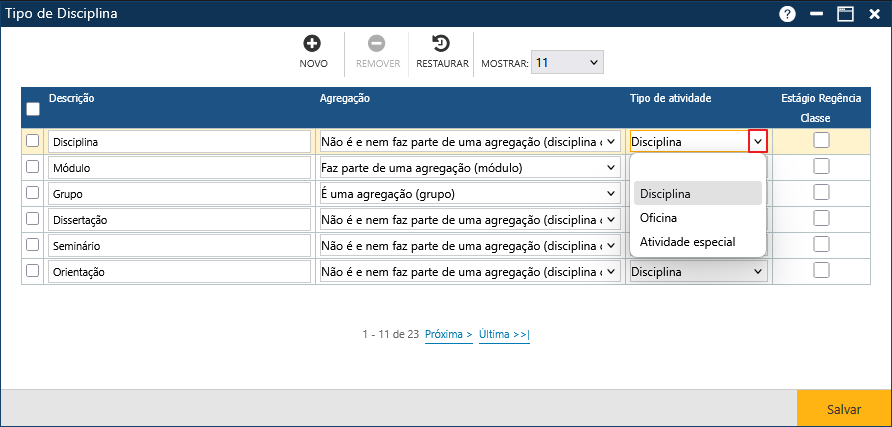Open Agregação dropdown in Grupo row

(x=469, y=194)
